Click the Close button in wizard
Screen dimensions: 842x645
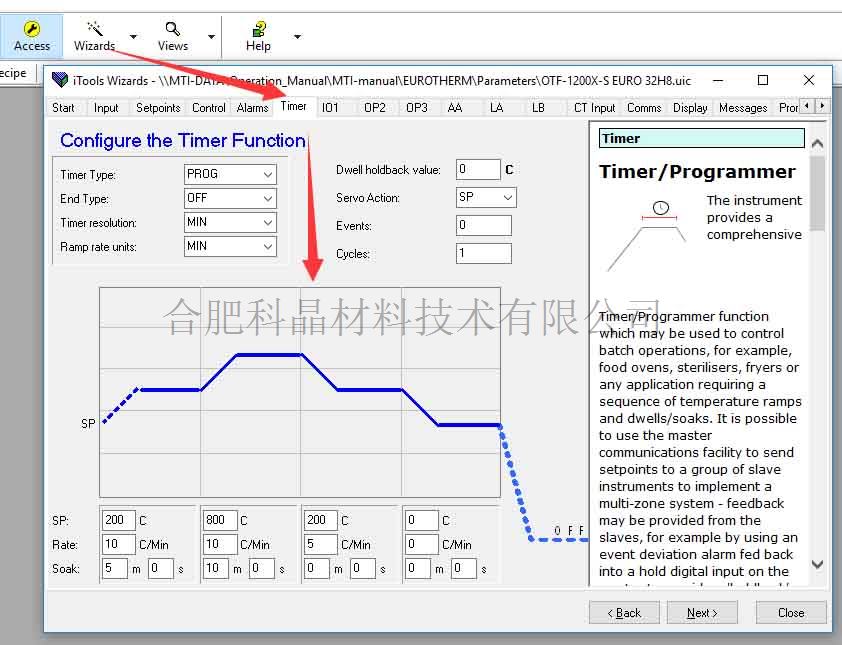click(x=790, y=613)
